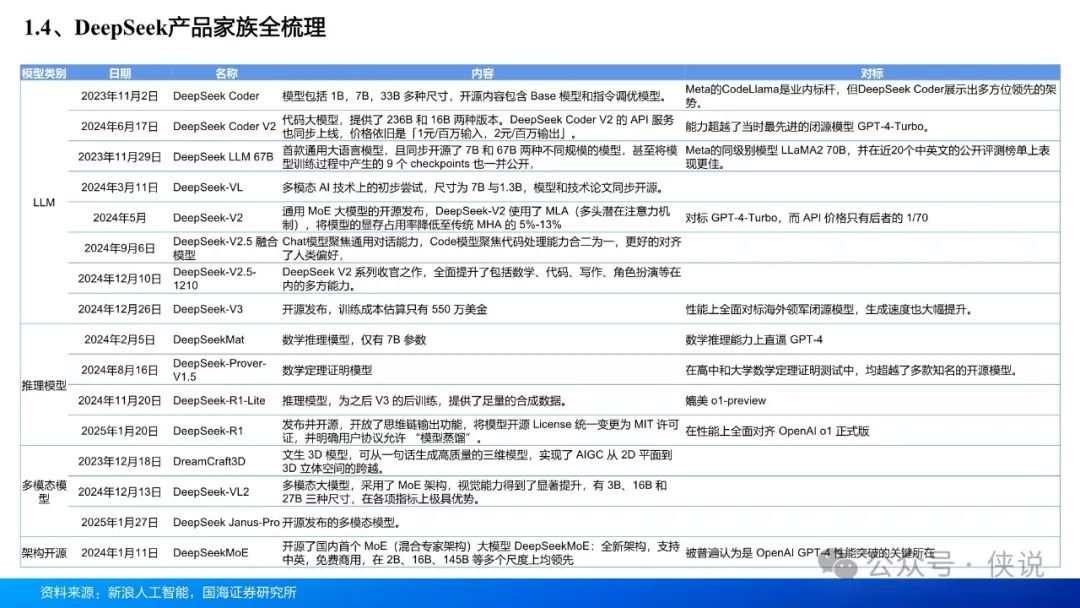Select the name cell "DeepSeek-VL"
Screen dimensions: 1080x608
(x=208, y=187)
